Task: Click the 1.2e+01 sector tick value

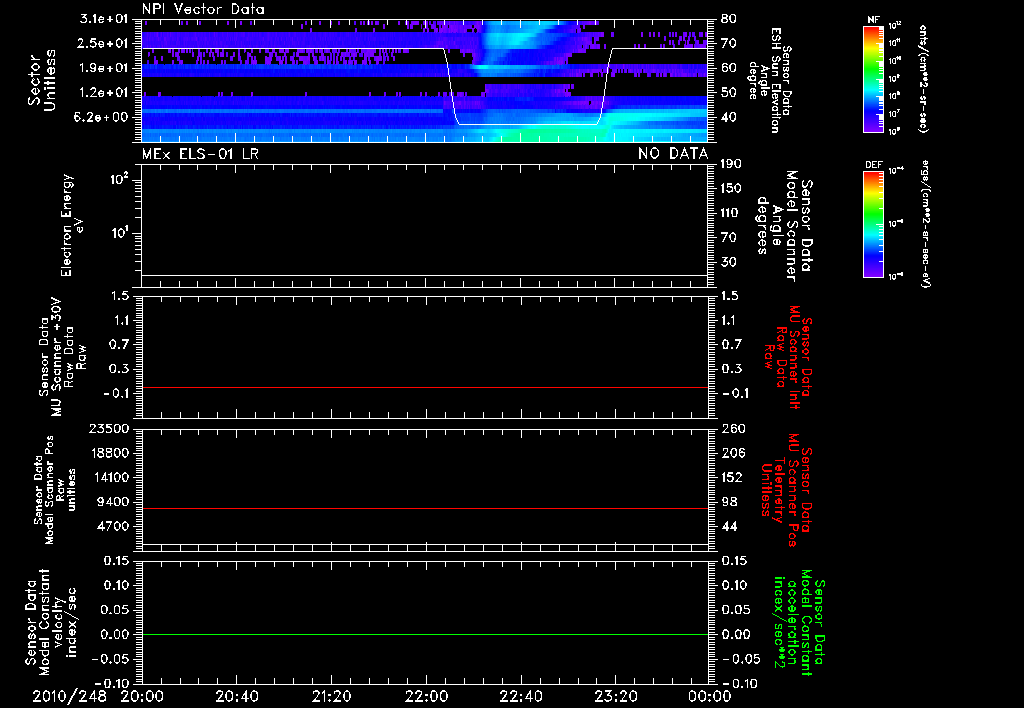Action: tap(103, 93)
